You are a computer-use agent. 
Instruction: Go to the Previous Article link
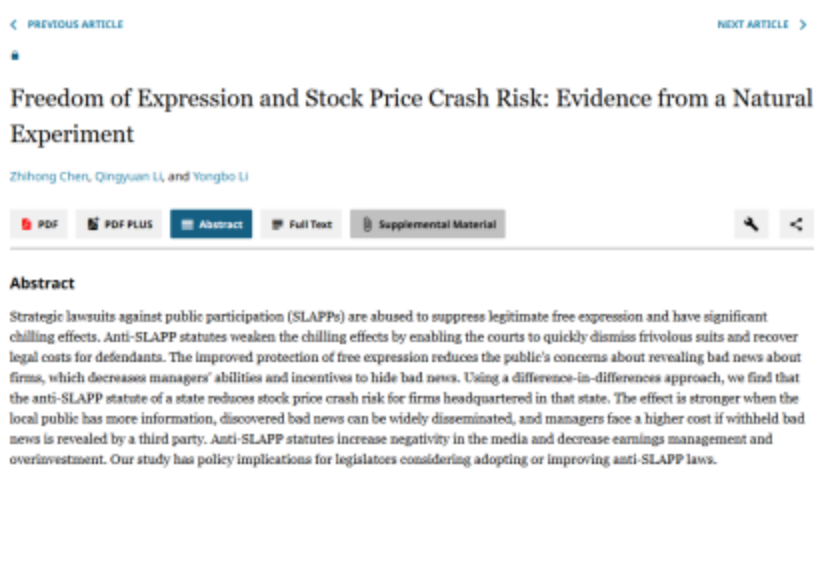tap(75, 25)
